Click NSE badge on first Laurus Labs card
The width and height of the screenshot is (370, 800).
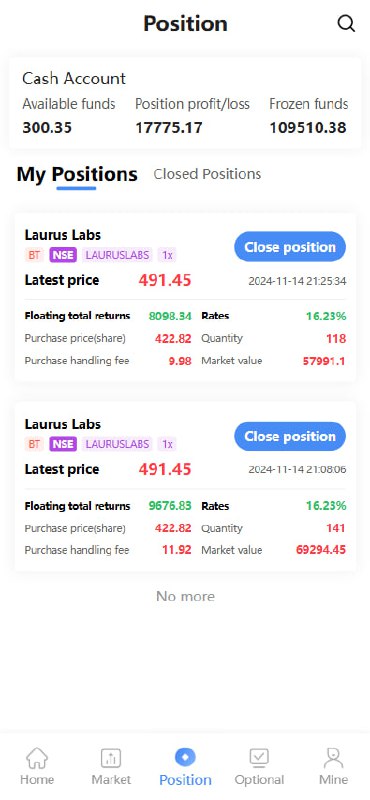[63, 255]
